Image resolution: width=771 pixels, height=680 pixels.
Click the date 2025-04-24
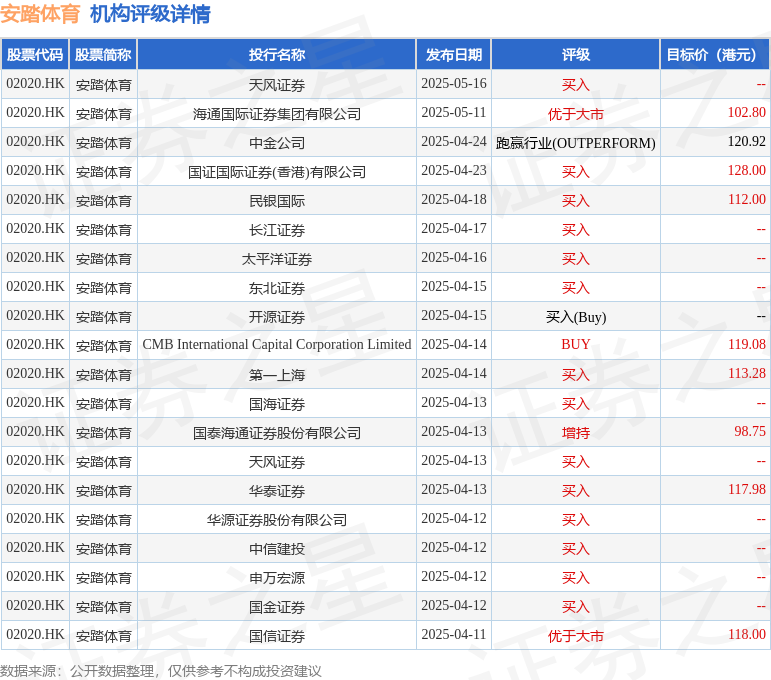coord(454,142)
